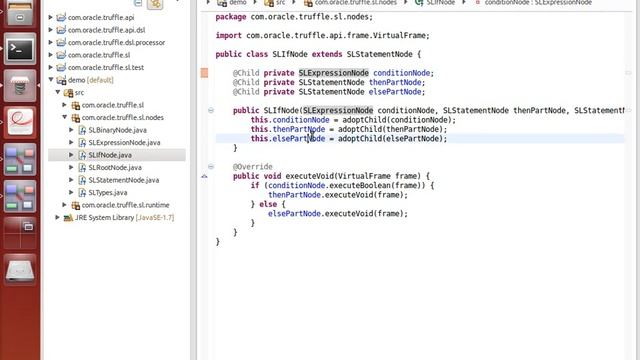The height and width of the screenshot is (360, 640).
Task: Open the workspace switcher in the launcher
Action: [x=20, y=233]
